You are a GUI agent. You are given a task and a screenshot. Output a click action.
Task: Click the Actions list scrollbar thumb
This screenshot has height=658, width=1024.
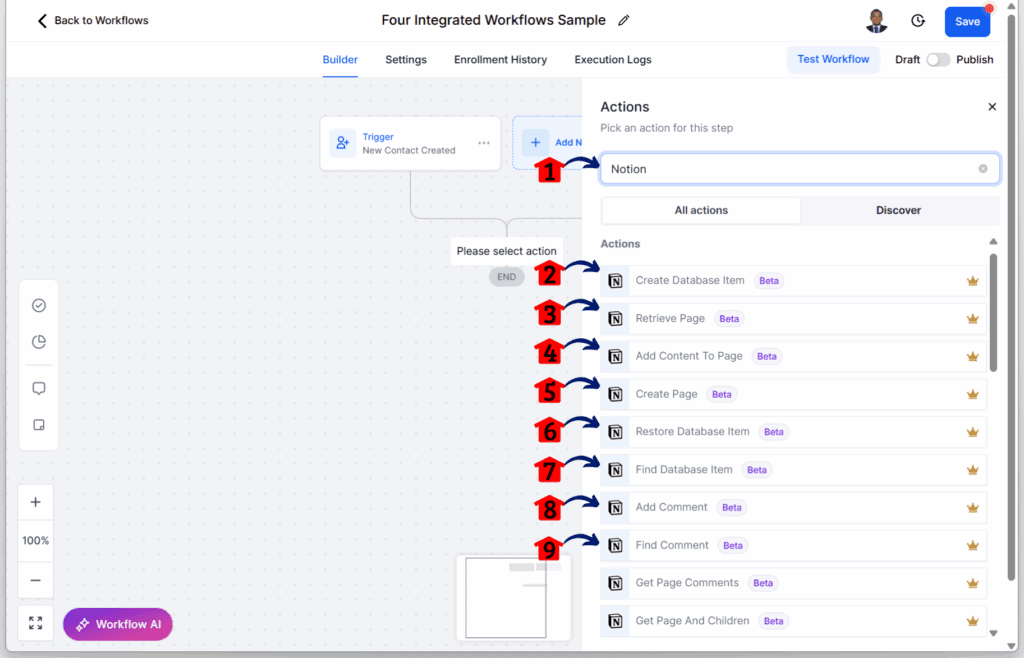[993, 313]
